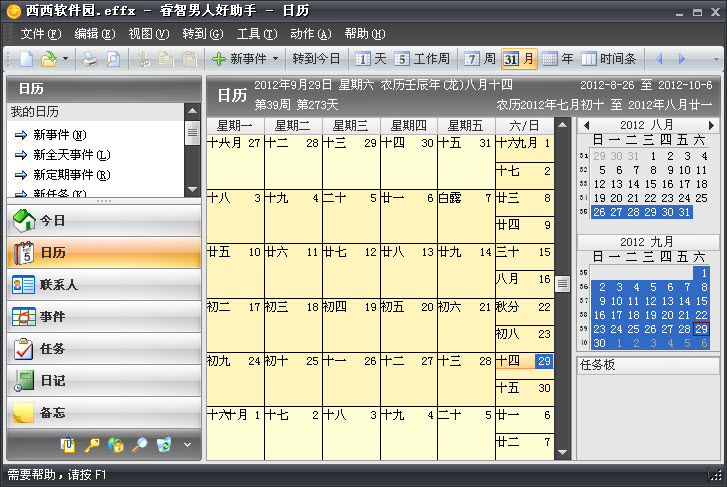Click the print preview icon in toolbar
Image resolution: width=727 pixels, height=487 pixels.
[112, 59]
